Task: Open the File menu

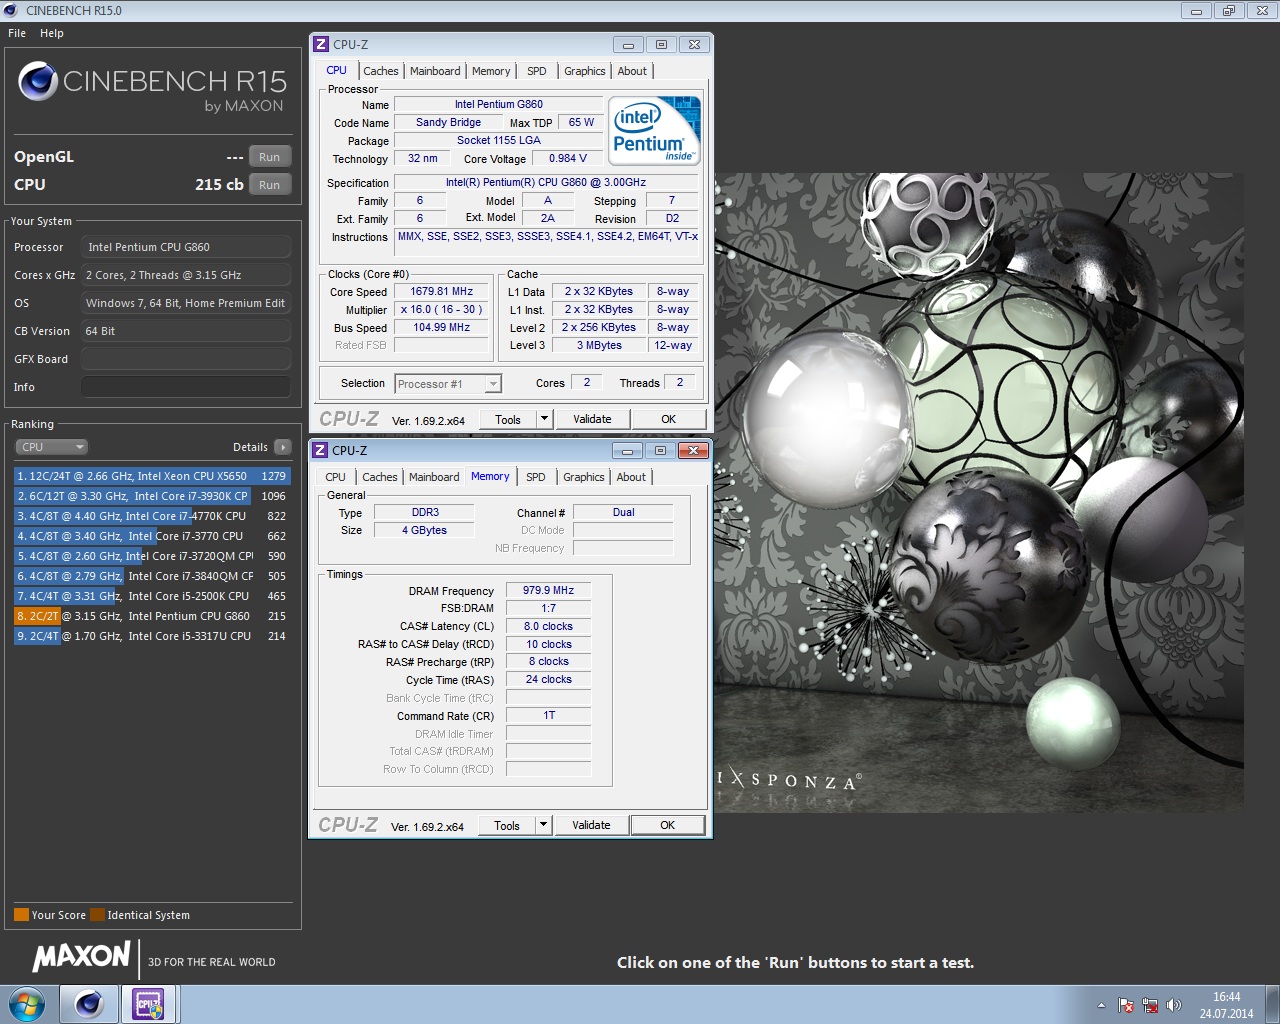Action: (17, 33)
